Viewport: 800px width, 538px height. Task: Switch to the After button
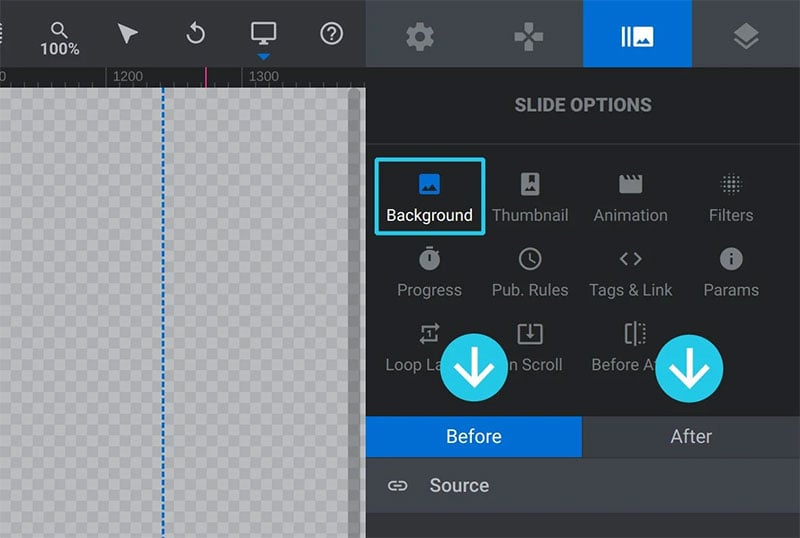pos(691,437)
